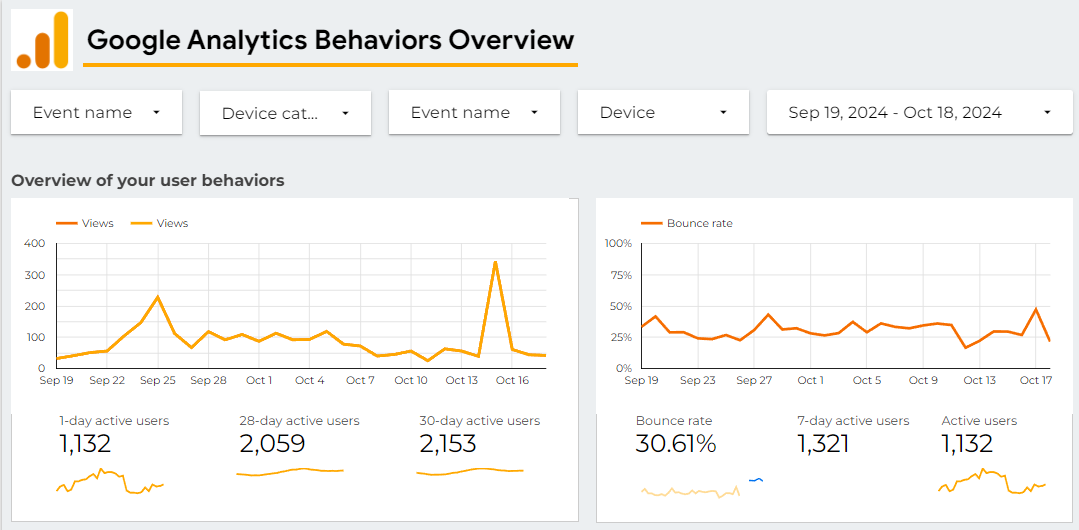Click the Bounce rate legend entry

[x=687, y=223]
